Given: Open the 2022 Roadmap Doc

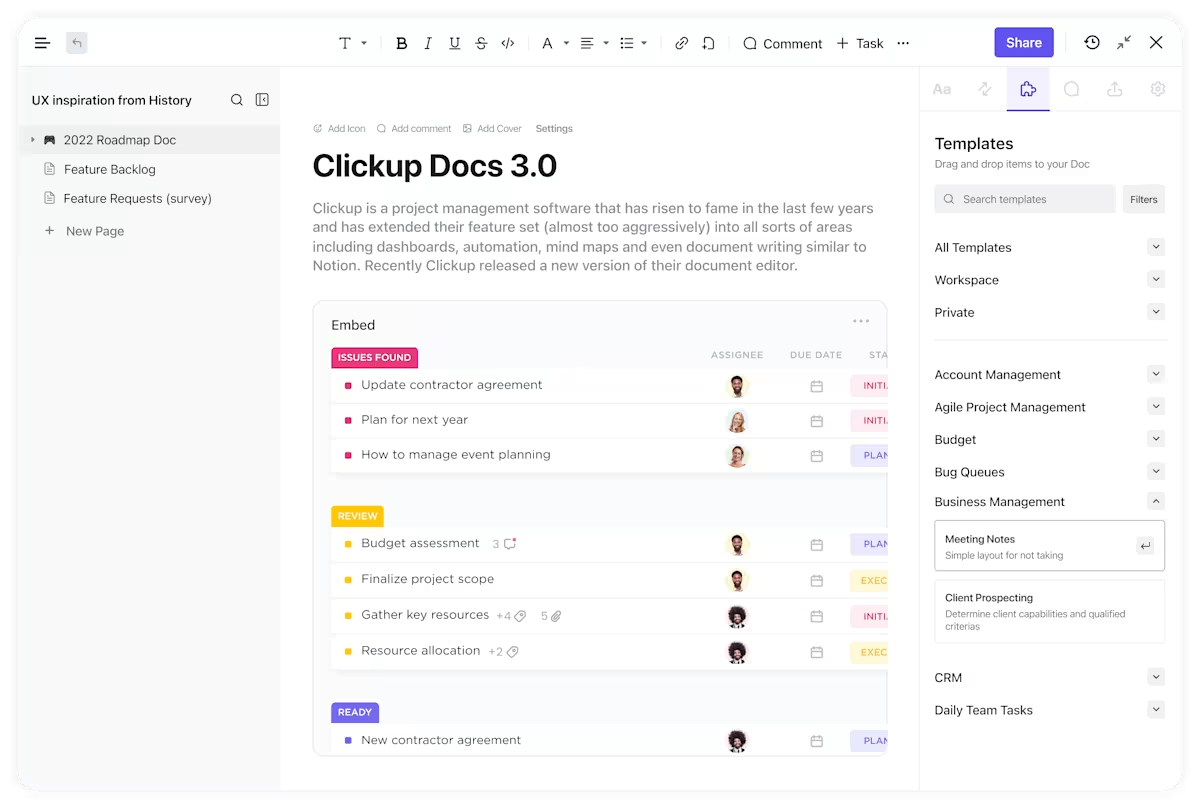Looking at the screenshot, I should click(x=120, y=140).
